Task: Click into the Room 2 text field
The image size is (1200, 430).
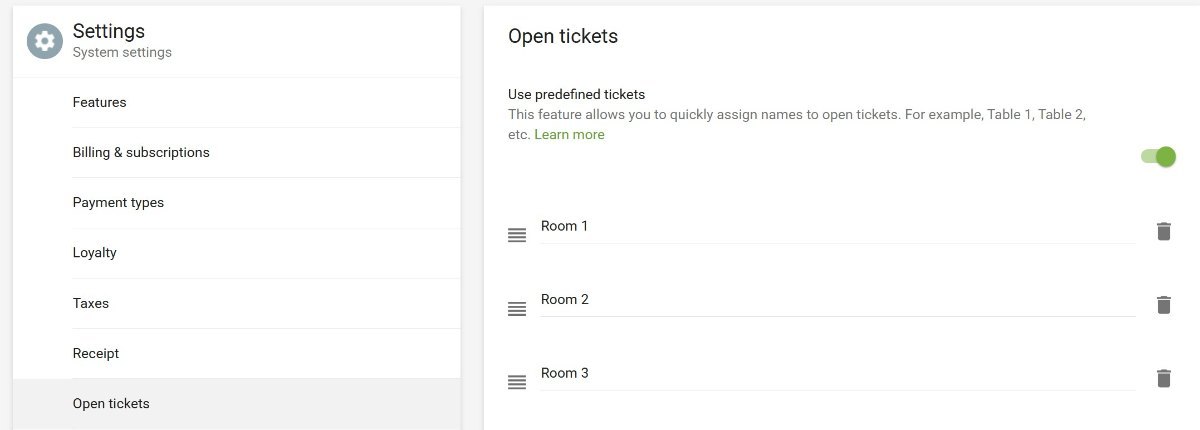Action: 836,300
